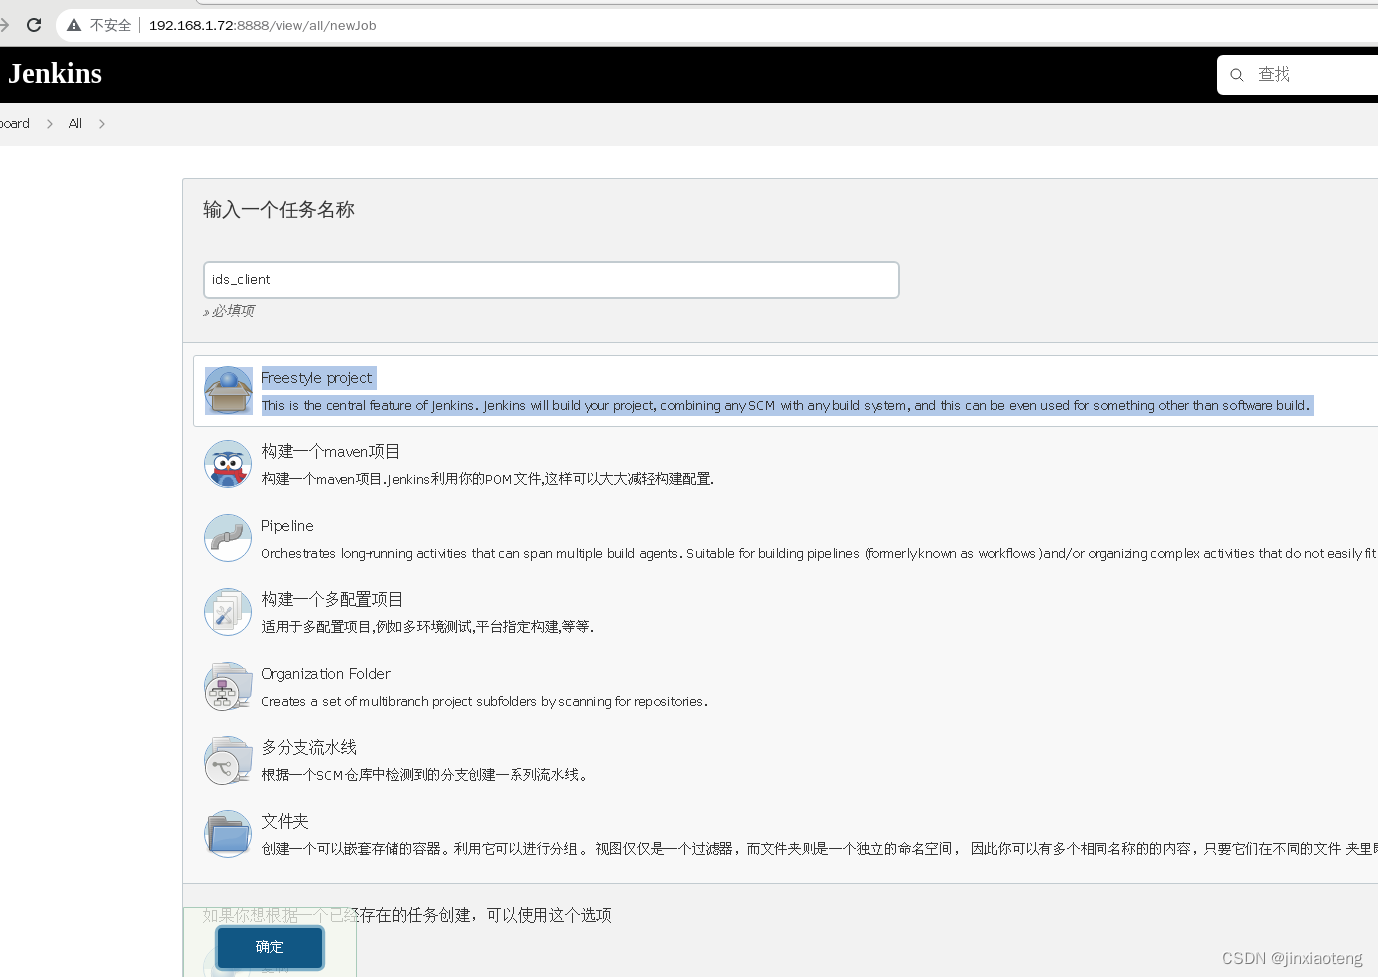Select the Organization Folder icon
Screen dimensions: 1378x977
tap(228, 686)
